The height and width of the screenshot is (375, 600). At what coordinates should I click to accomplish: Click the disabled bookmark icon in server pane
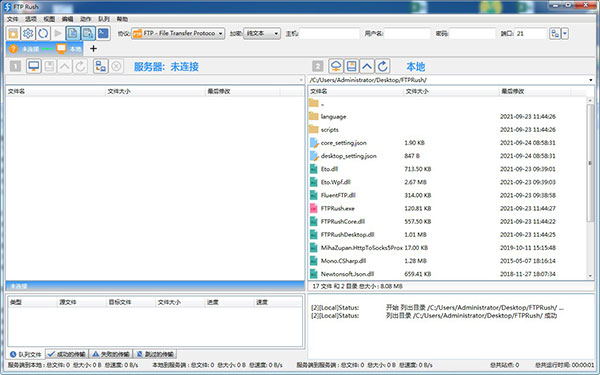49,66
